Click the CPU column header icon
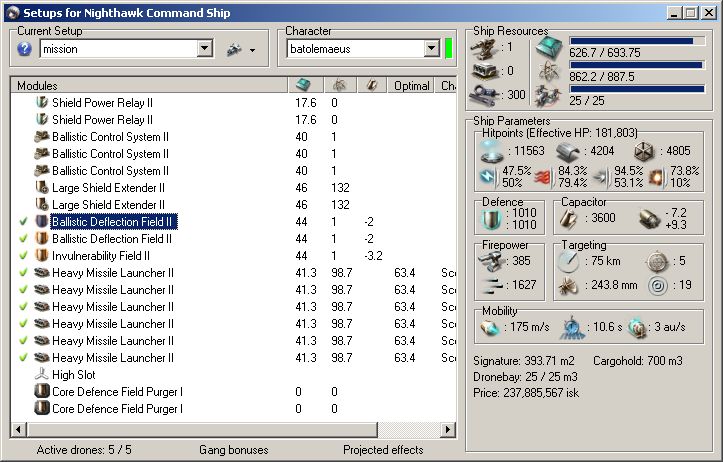 [303, 85]
